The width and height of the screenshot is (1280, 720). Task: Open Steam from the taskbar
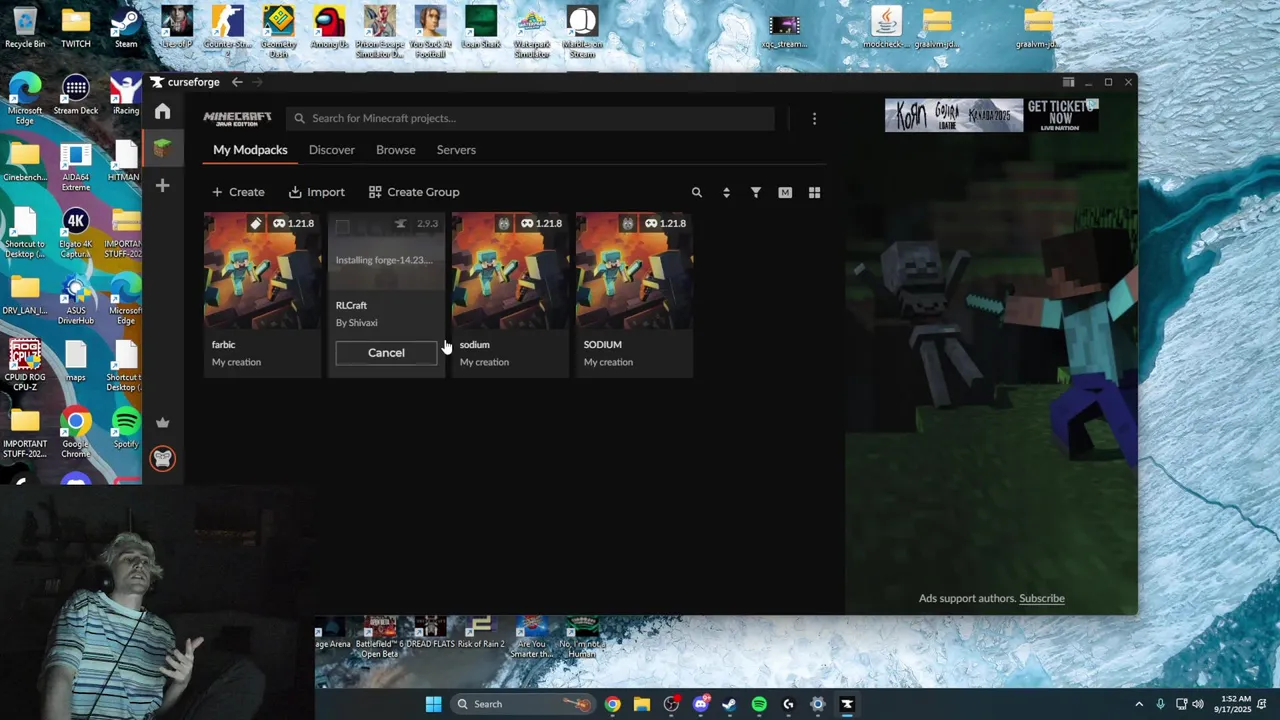729,704
